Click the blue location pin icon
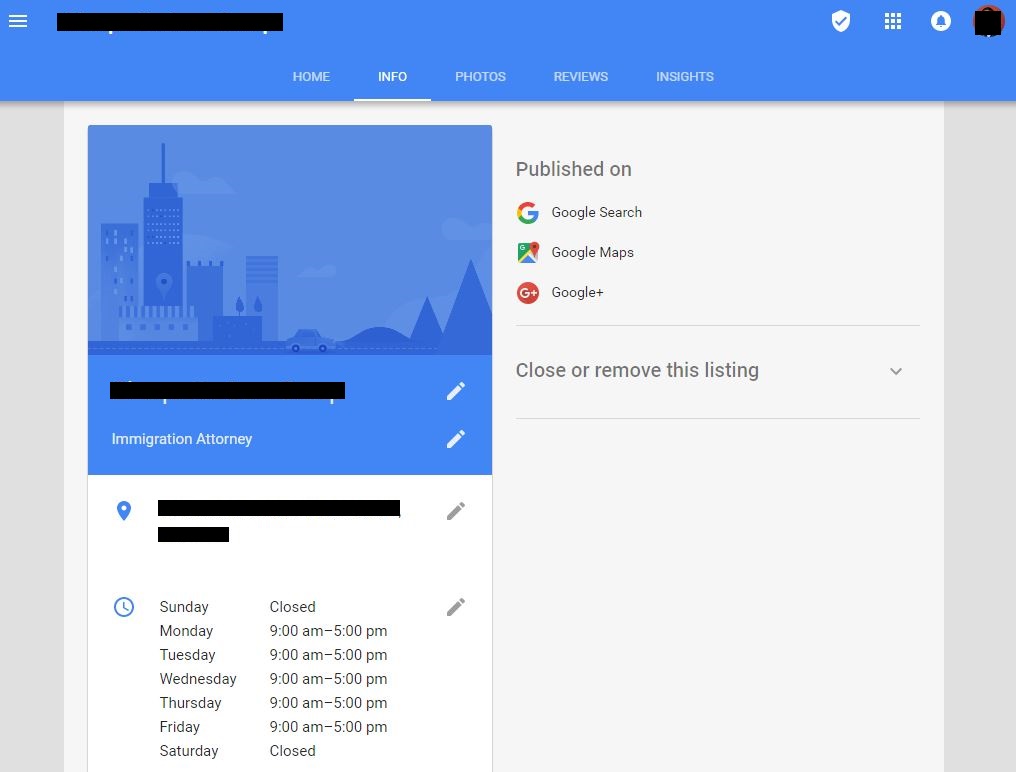Image resolution: width=1016 pixels, height=772 pixels. (124, 511)
